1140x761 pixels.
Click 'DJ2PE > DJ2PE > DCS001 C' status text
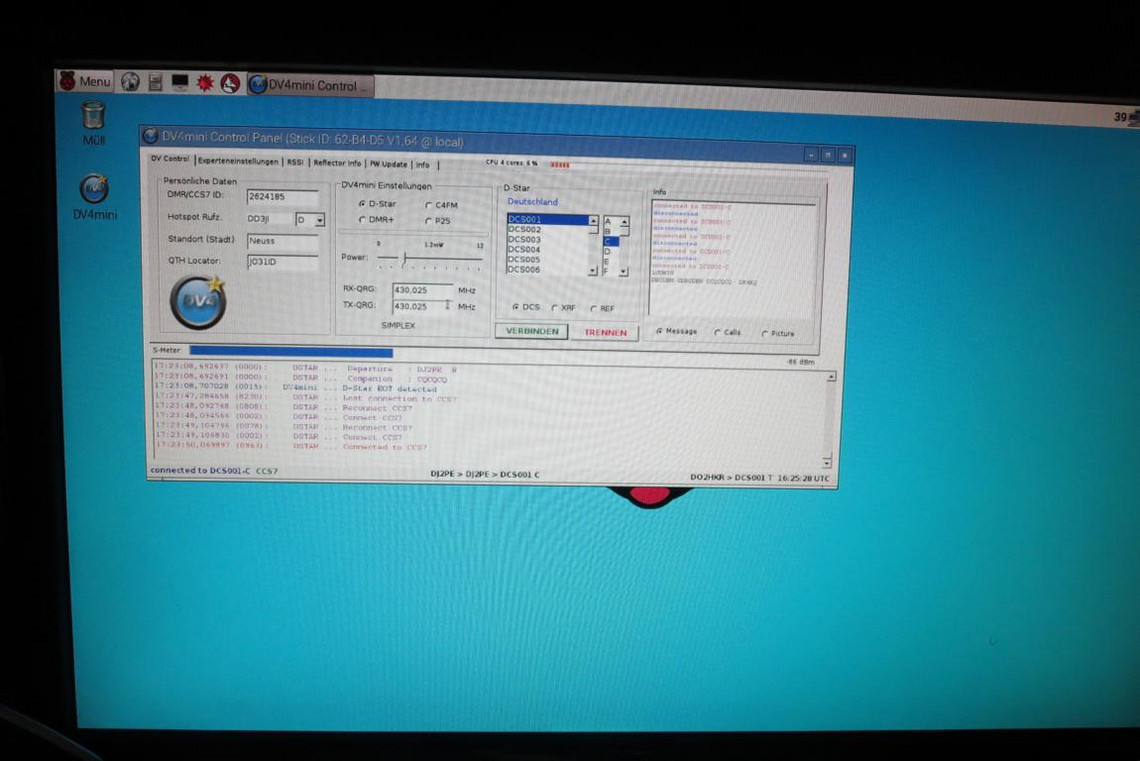[x=485, y=474]
